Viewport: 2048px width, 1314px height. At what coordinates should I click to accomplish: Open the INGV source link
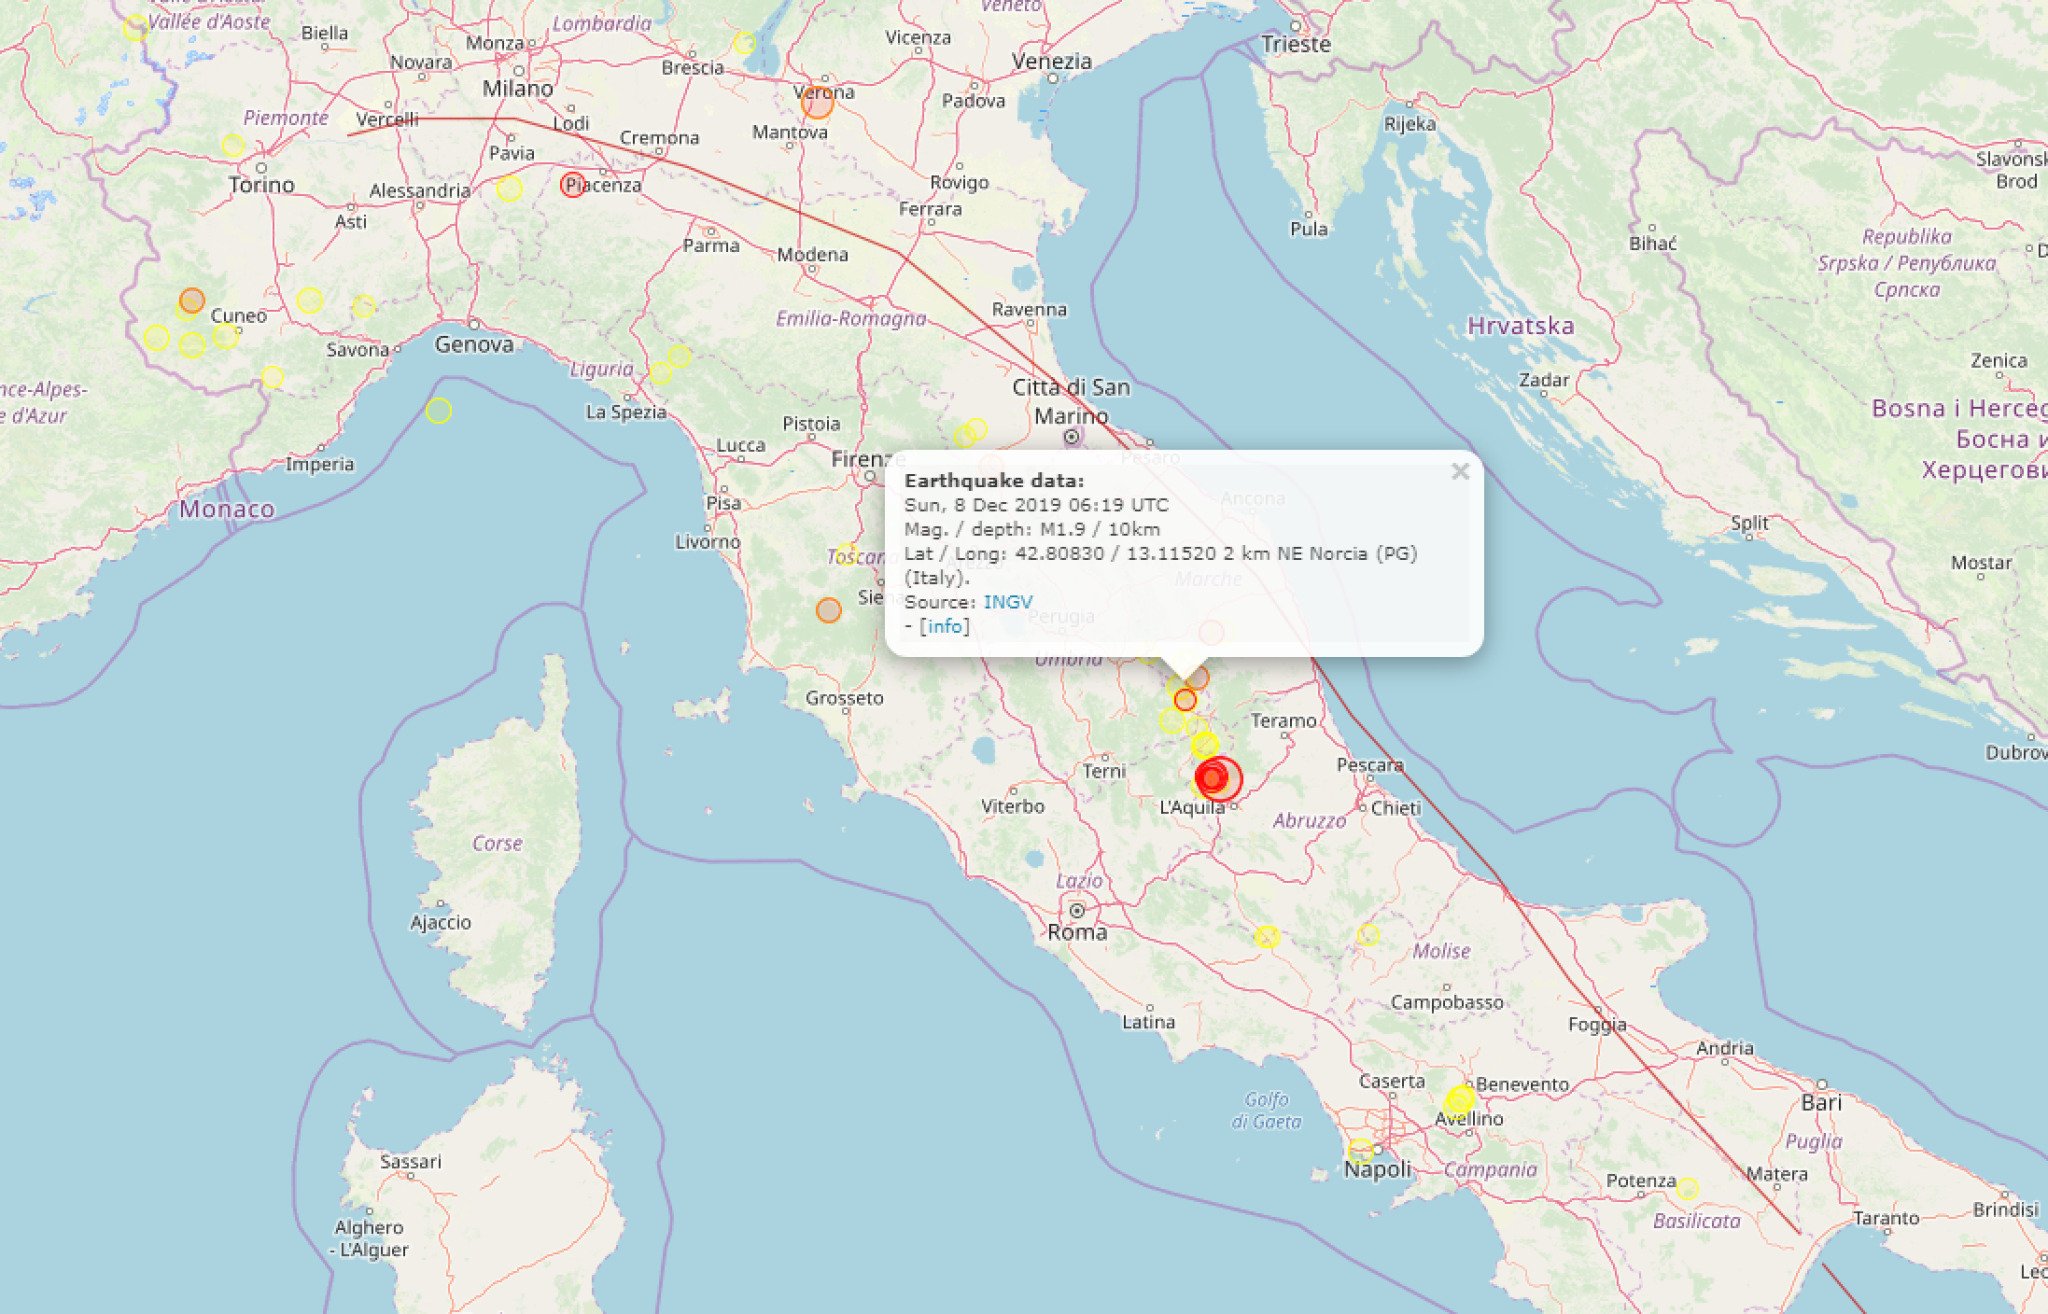coord(1007,602)
